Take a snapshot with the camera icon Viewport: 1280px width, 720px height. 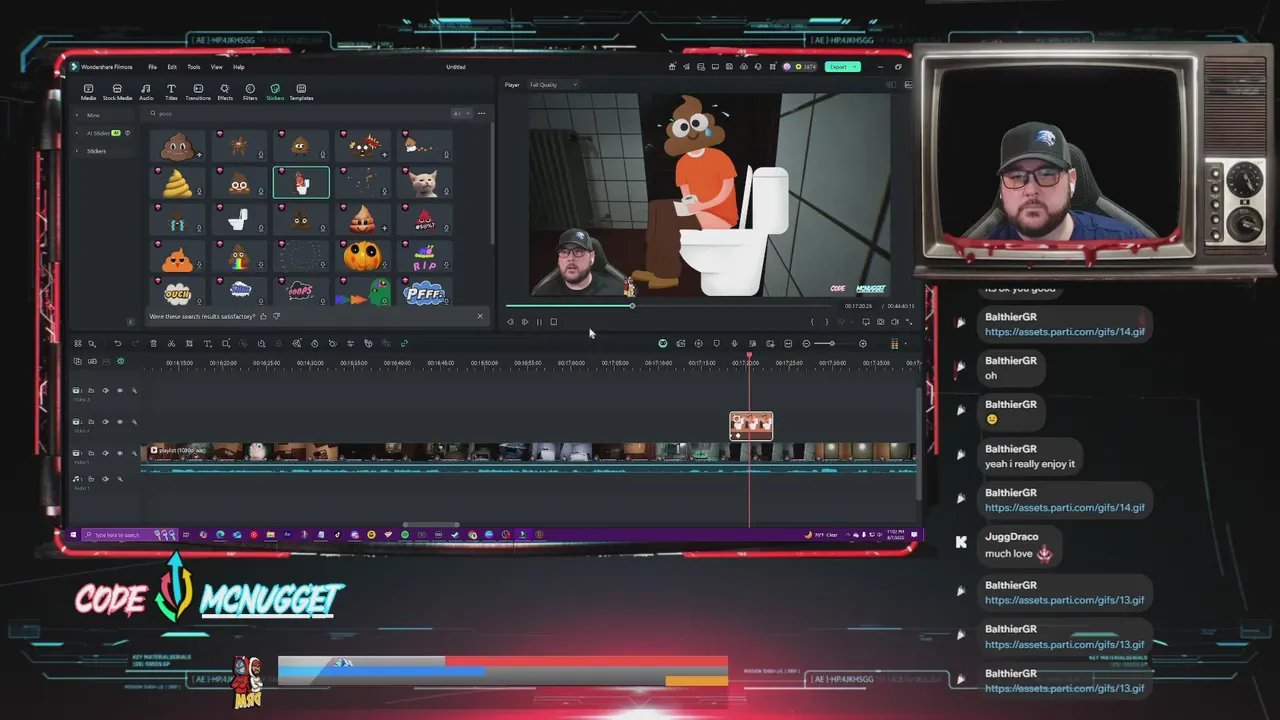(880, 322)
